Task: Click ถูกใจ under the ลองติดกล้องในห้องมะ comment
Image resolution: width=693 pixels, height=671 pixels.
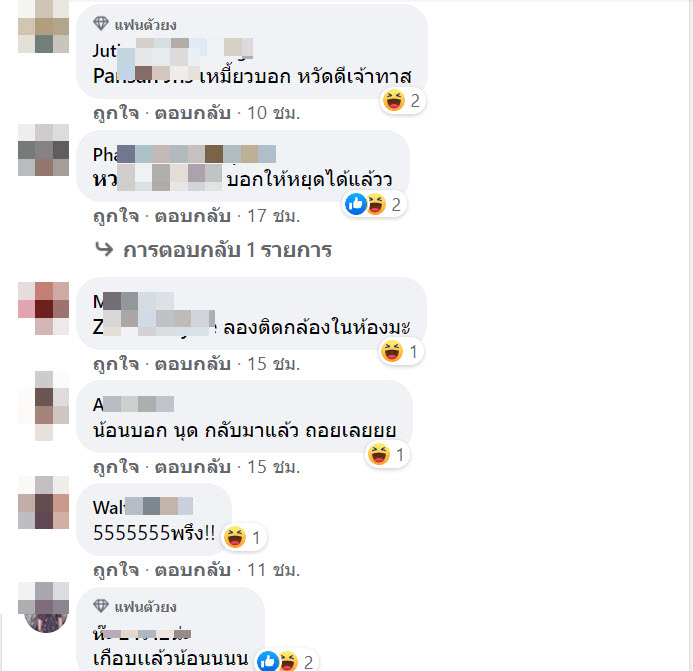Action: pyautogui.click(x=116, y=364)
